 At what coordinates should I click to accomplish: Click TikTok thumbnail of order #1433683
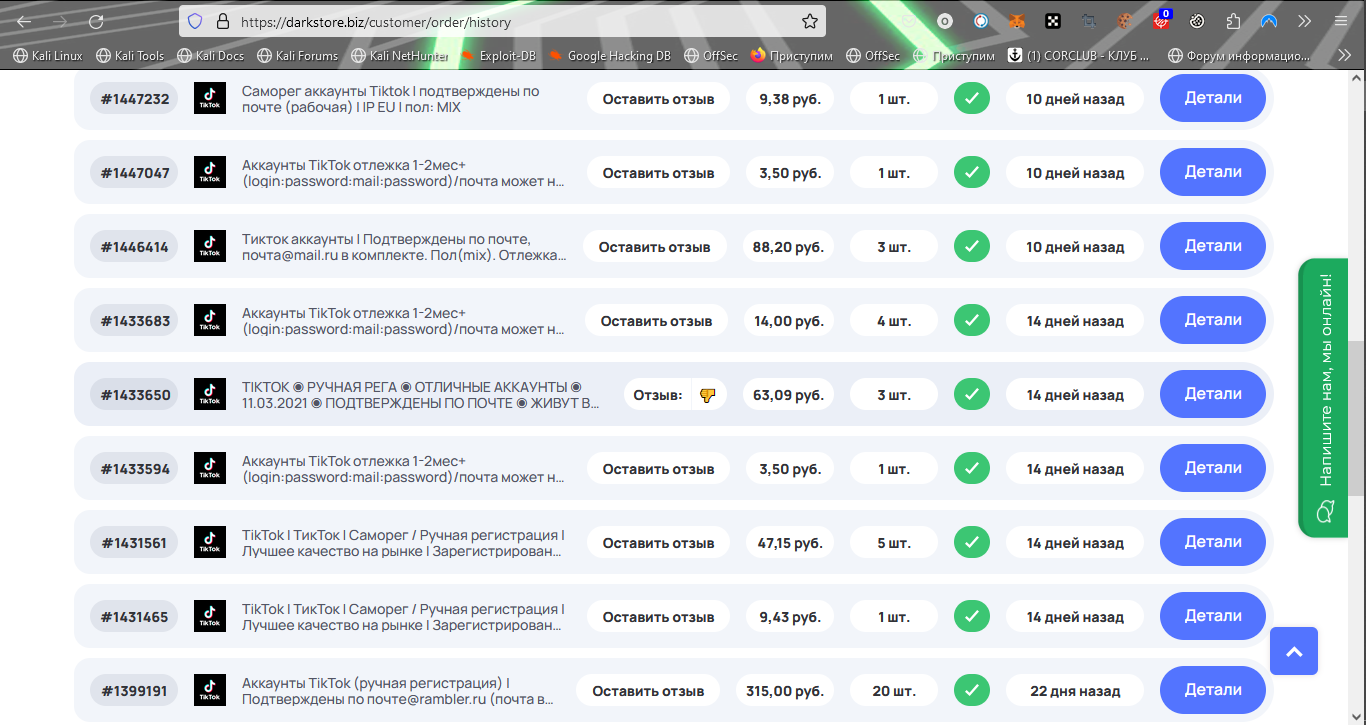coord(210,320)
